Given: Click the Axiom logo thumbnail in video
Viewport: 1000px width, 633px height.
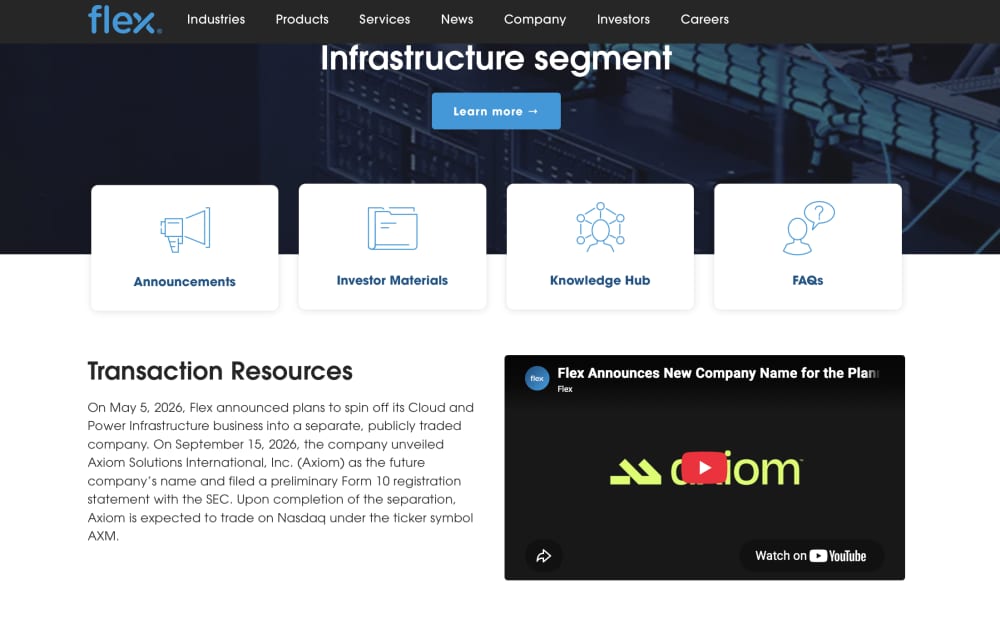Looking at the screenshot, I should [x=705, y=470].
